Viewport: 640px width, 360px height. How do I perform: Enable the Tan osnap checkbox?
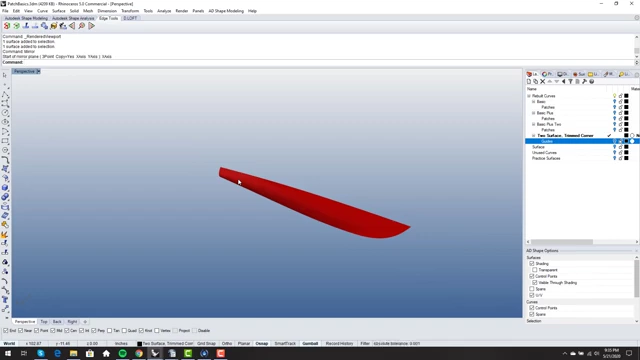tap(109, 331)
